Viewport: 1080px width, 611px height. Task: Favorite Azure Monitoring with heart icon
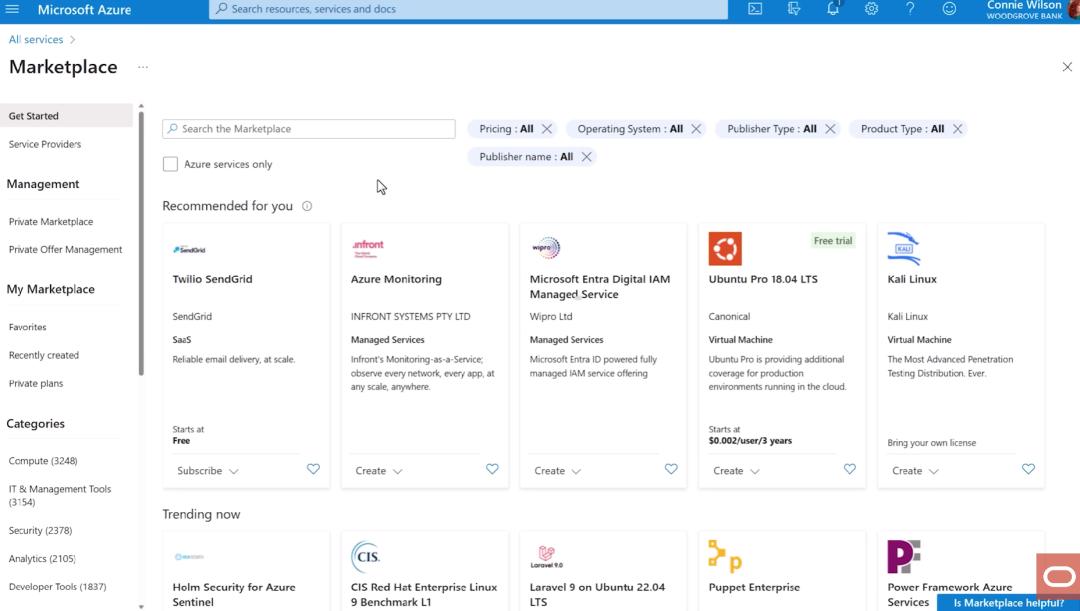[492, 469]
